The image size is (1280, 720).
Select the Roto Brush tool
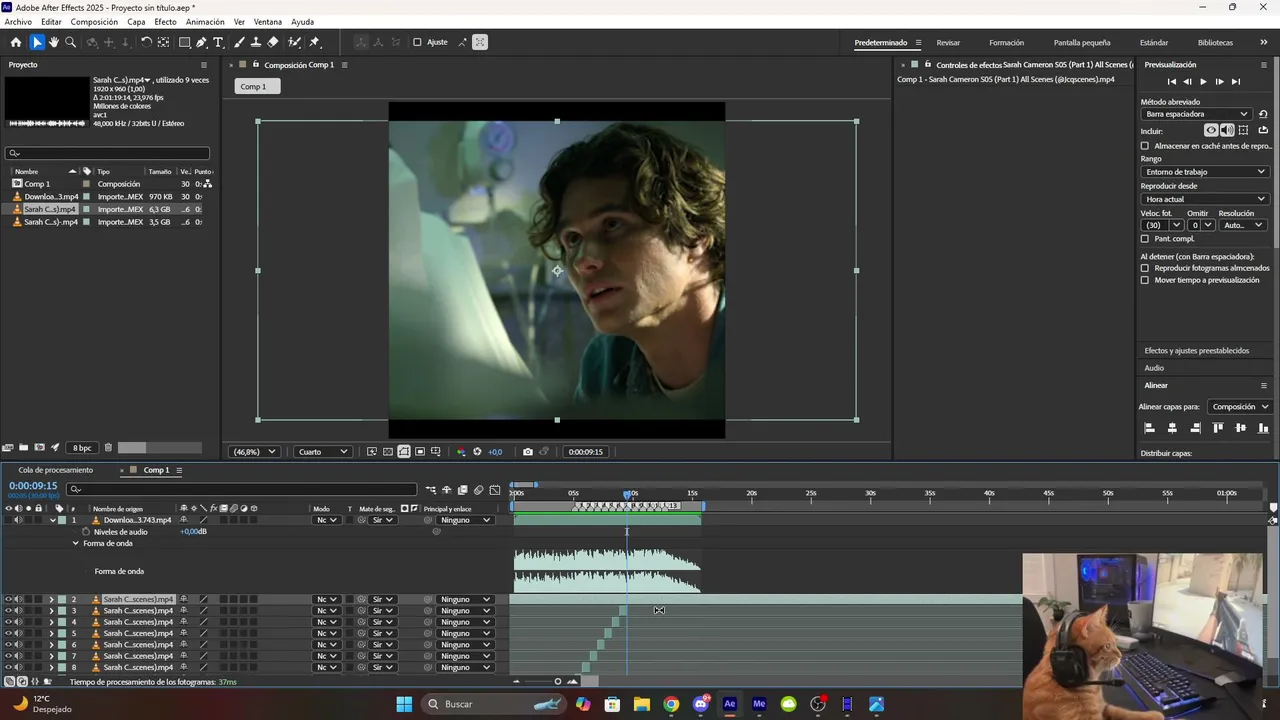click(295, 42)
